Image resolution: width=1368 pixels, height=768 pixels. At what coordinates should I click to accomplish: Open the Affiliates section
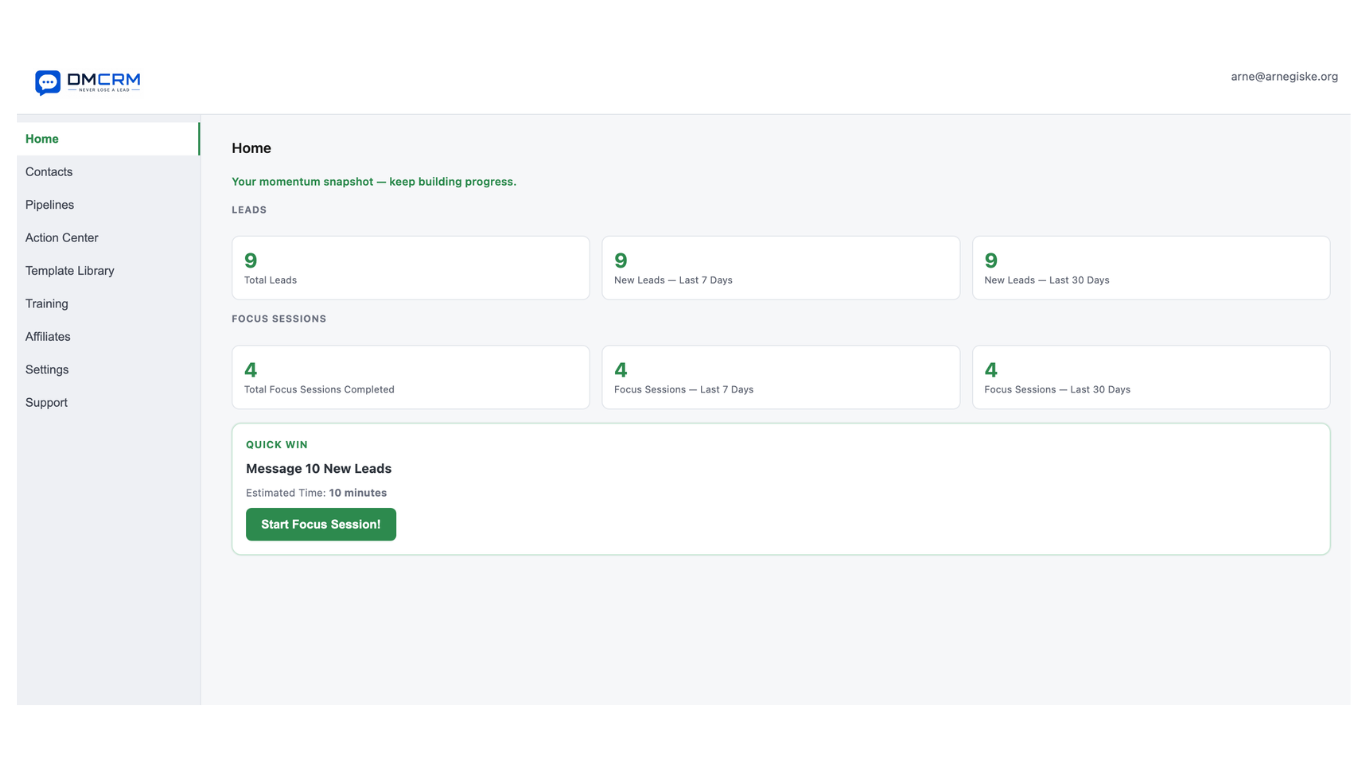[108, 337]
